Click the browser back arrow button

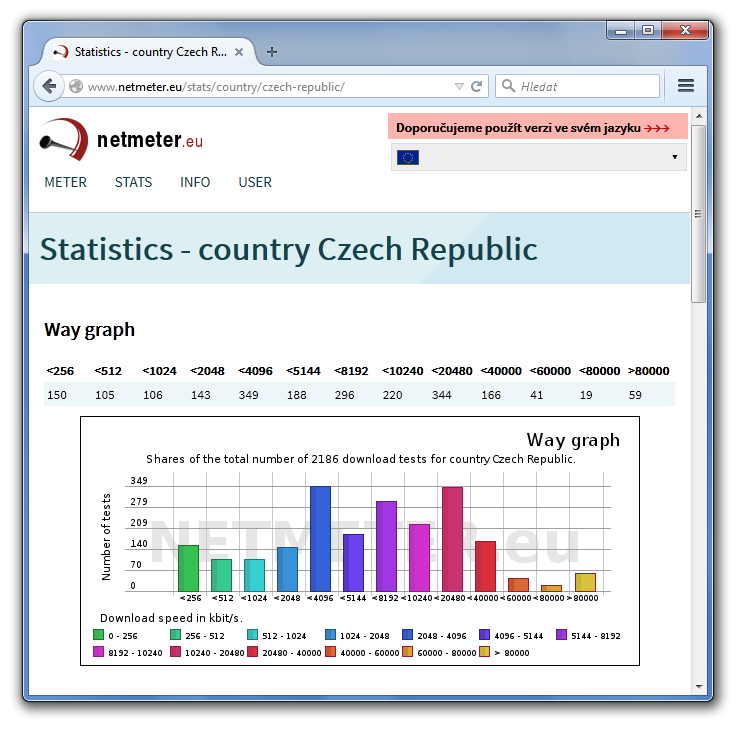pos(49,86)
